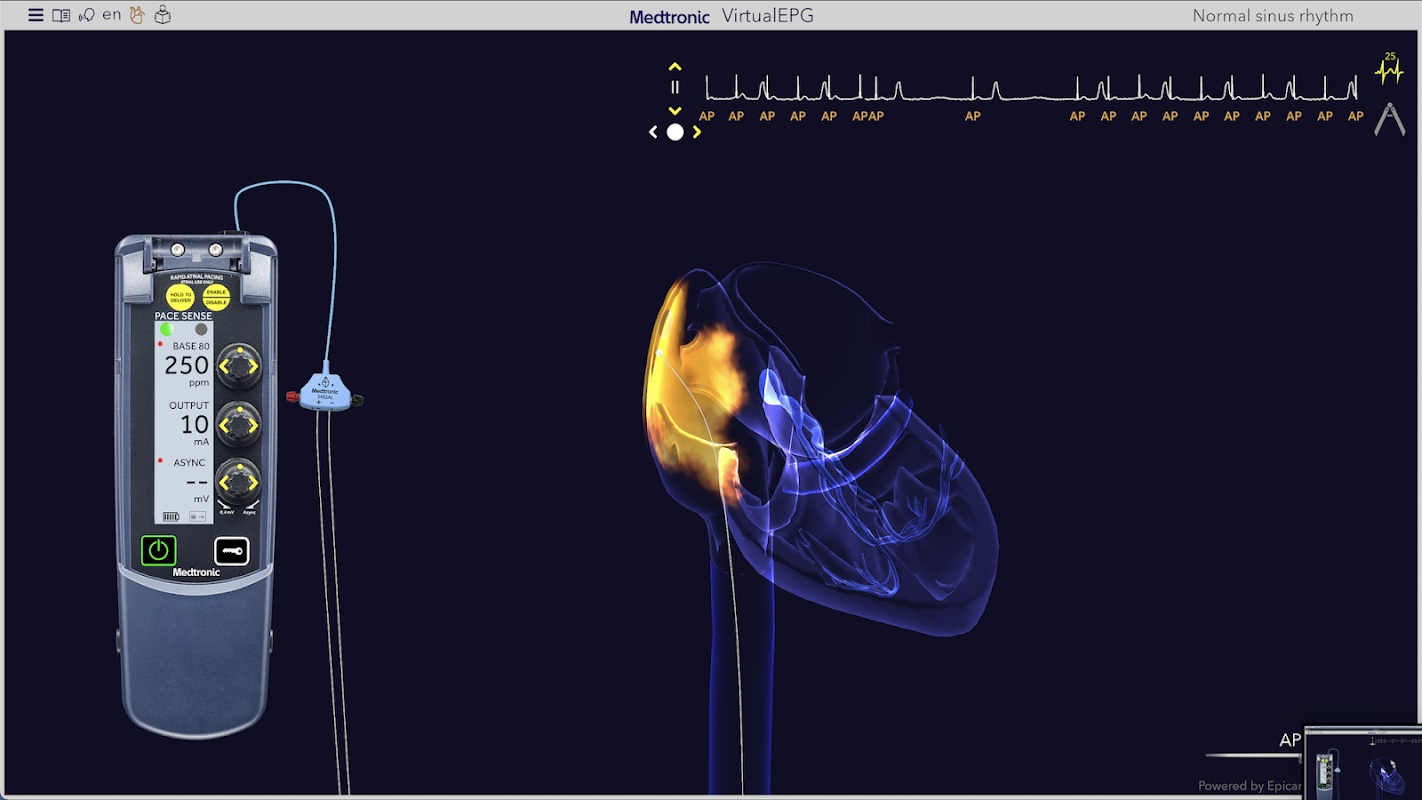1422x800 pixels.
Task: Increase rate with right arrow on top dial
Action: (x=253, y=367)
